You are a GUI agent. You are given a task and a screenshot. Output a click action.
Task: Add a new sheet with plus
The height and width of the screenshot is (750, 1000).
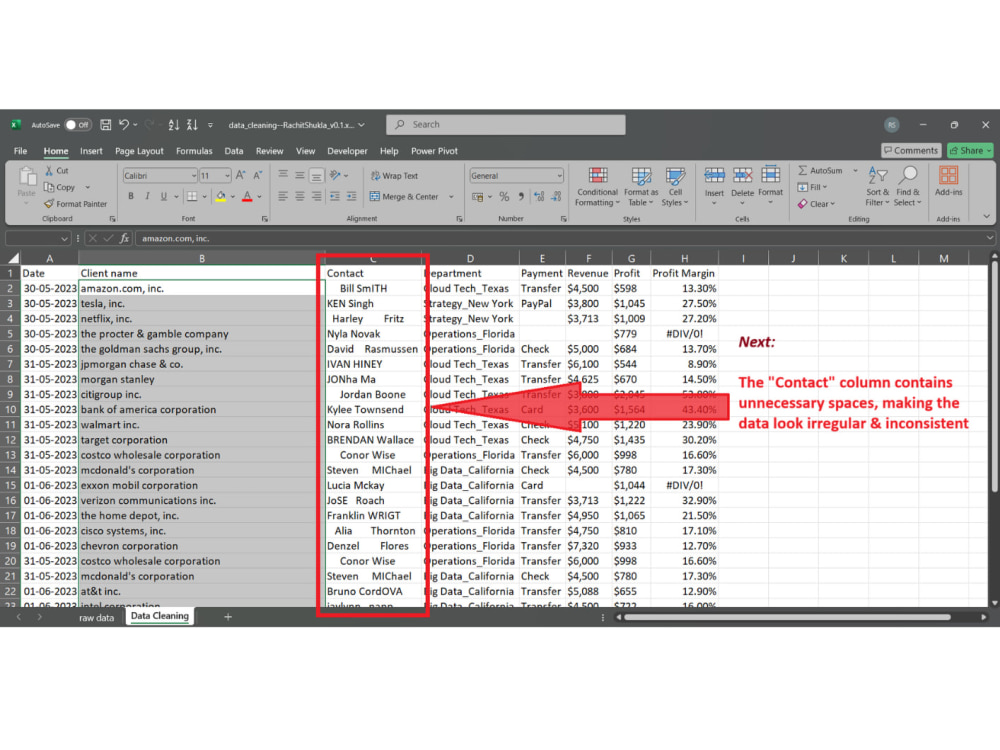228,617
